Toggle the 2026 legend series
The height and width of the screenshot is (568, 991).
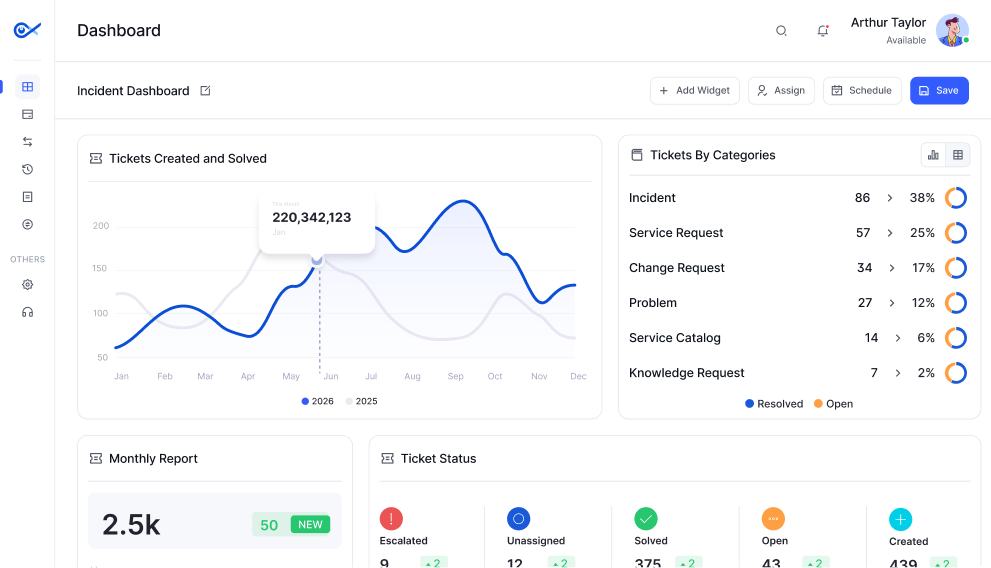pyautogui.click(x=317, y=401)
